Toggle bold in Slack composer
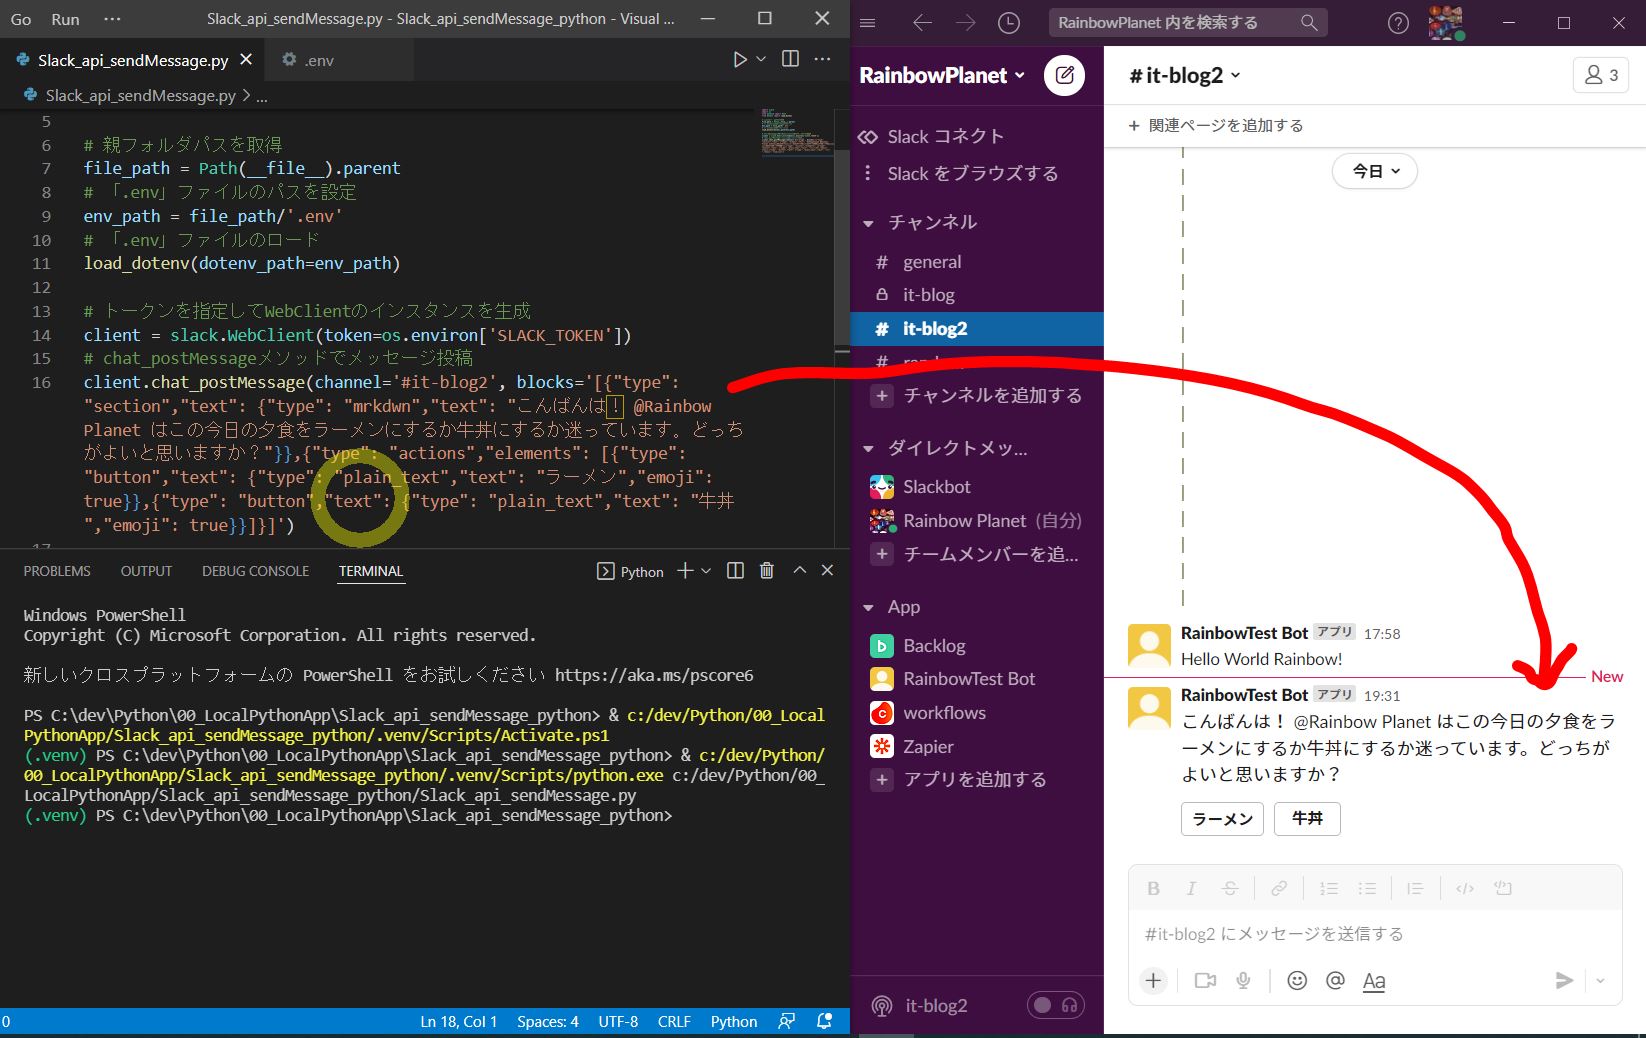Screen dimensions: 1646x1038 [1153, 888]
